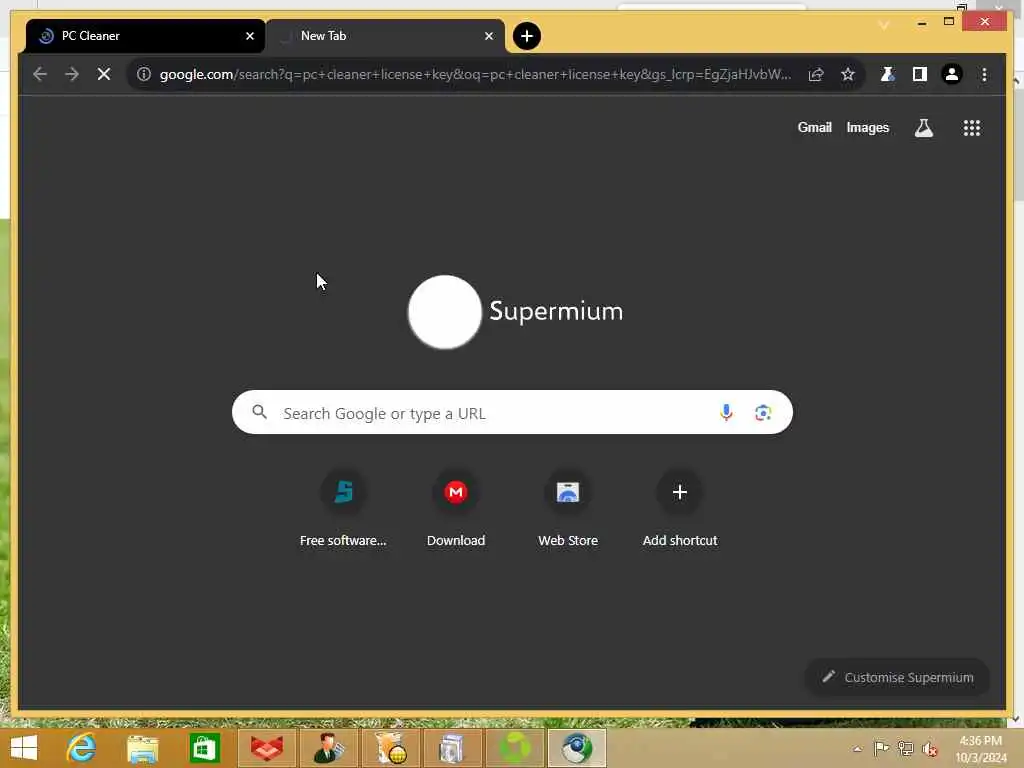Close the New Tab tab

click(488, 36)
